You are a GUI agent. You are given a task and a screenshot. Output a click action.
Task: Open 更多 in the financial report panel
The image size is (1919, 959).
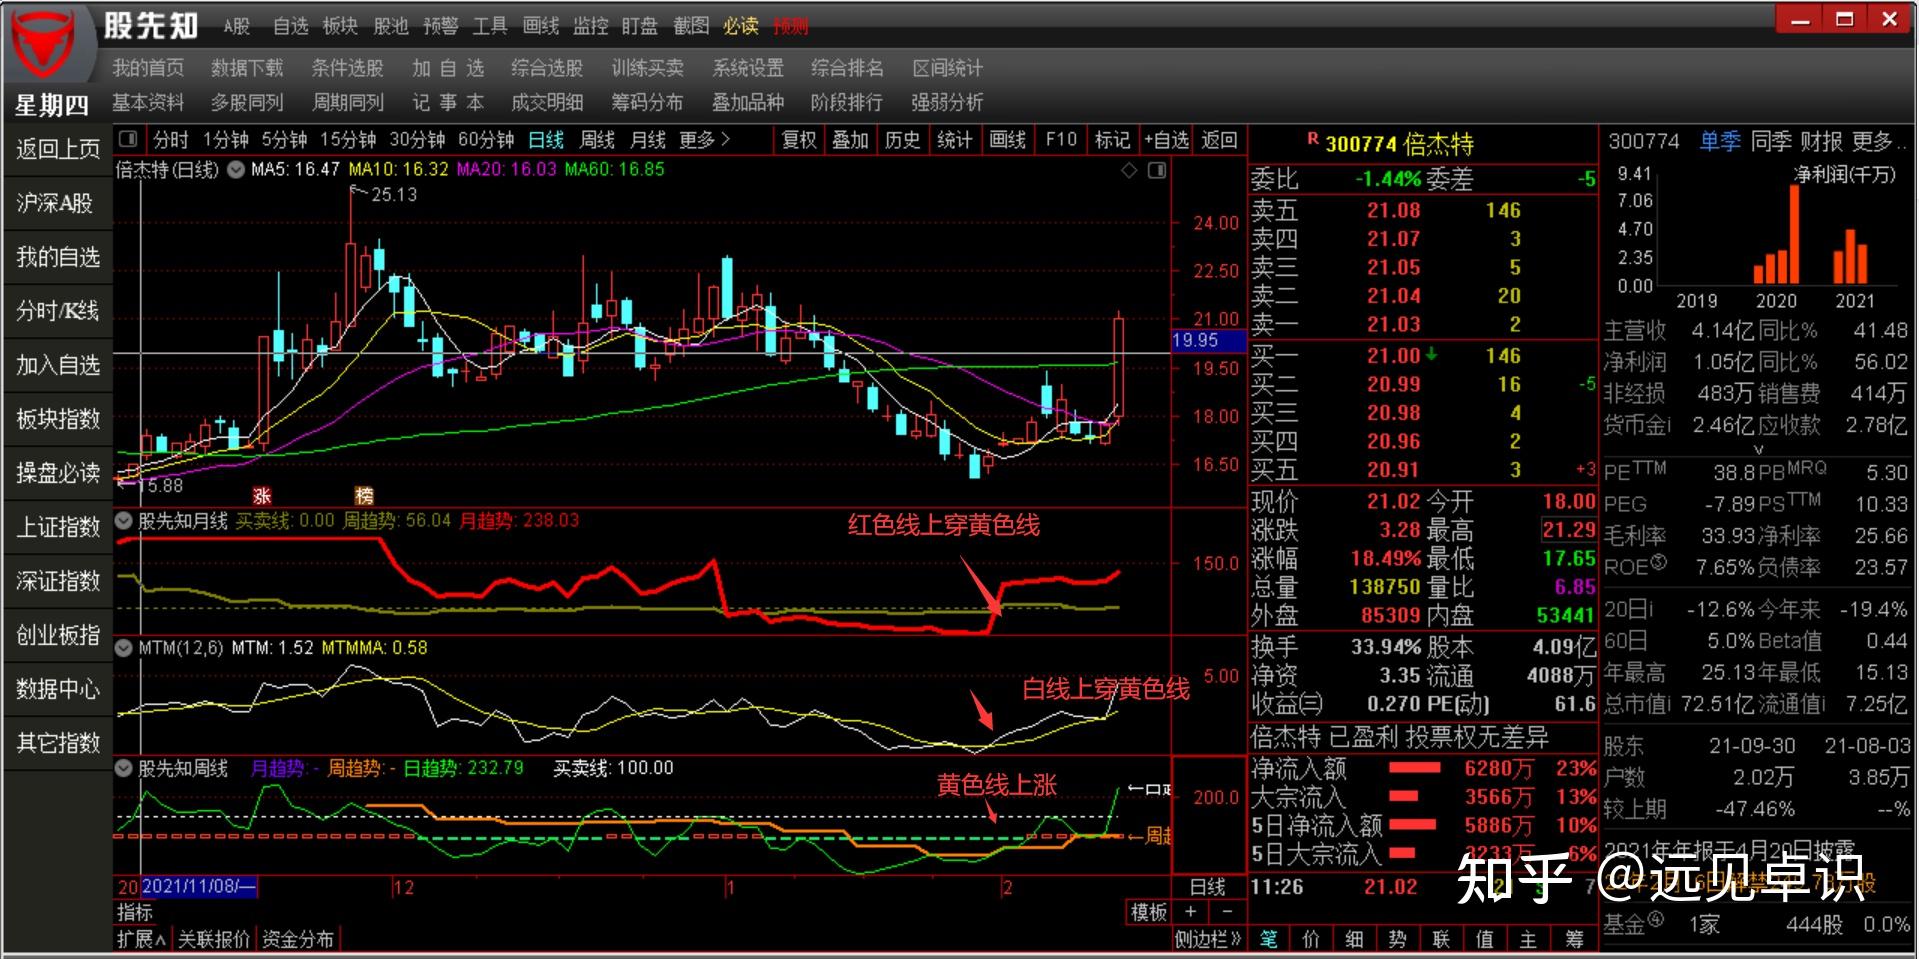pyautogui.click(x=1877, y=142)
